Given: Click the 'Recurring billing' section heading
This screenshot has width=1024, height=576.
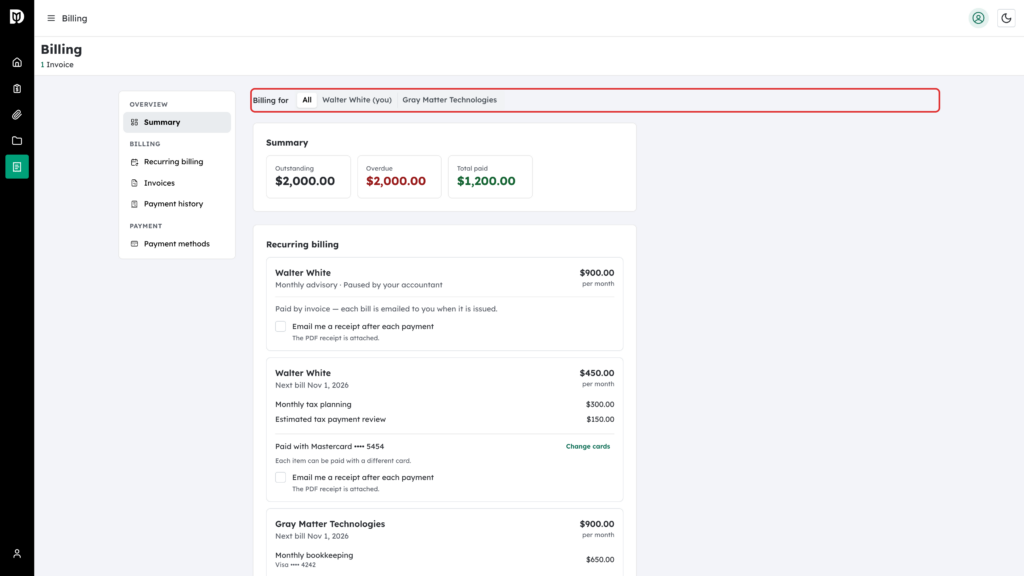Looking at the screenshot, I should click(302, 244).
